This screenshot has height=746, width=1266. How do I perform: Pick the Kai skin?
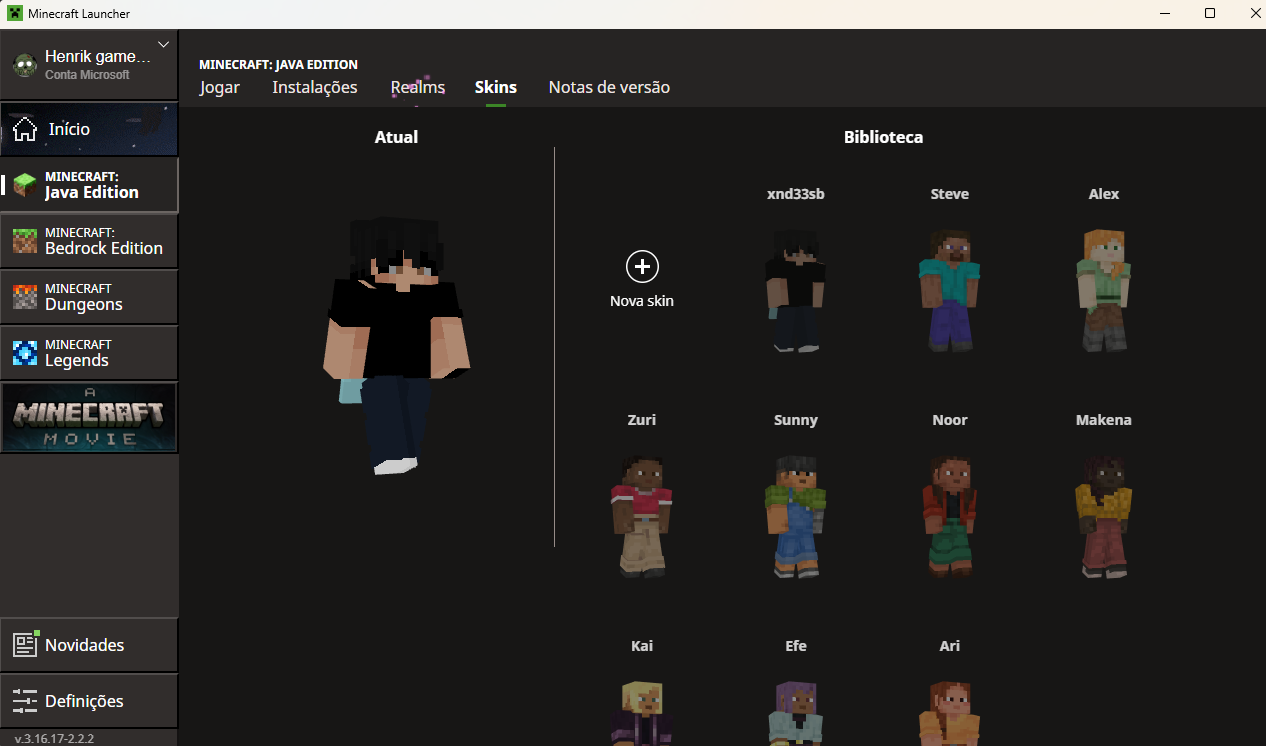642,713
